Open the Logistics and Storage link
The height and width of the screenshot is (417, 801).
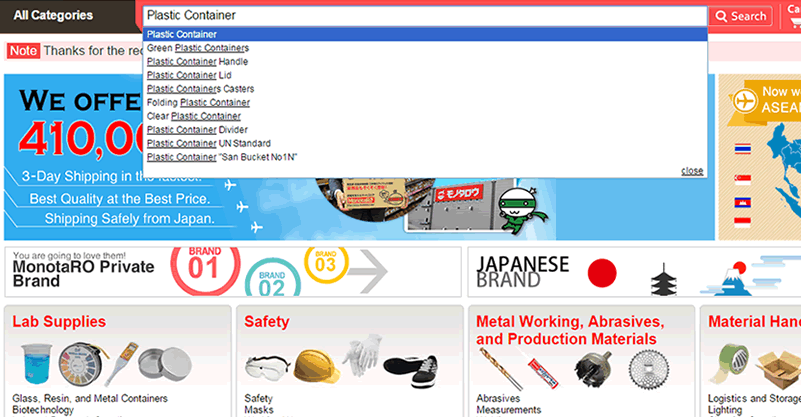point(755,399)
